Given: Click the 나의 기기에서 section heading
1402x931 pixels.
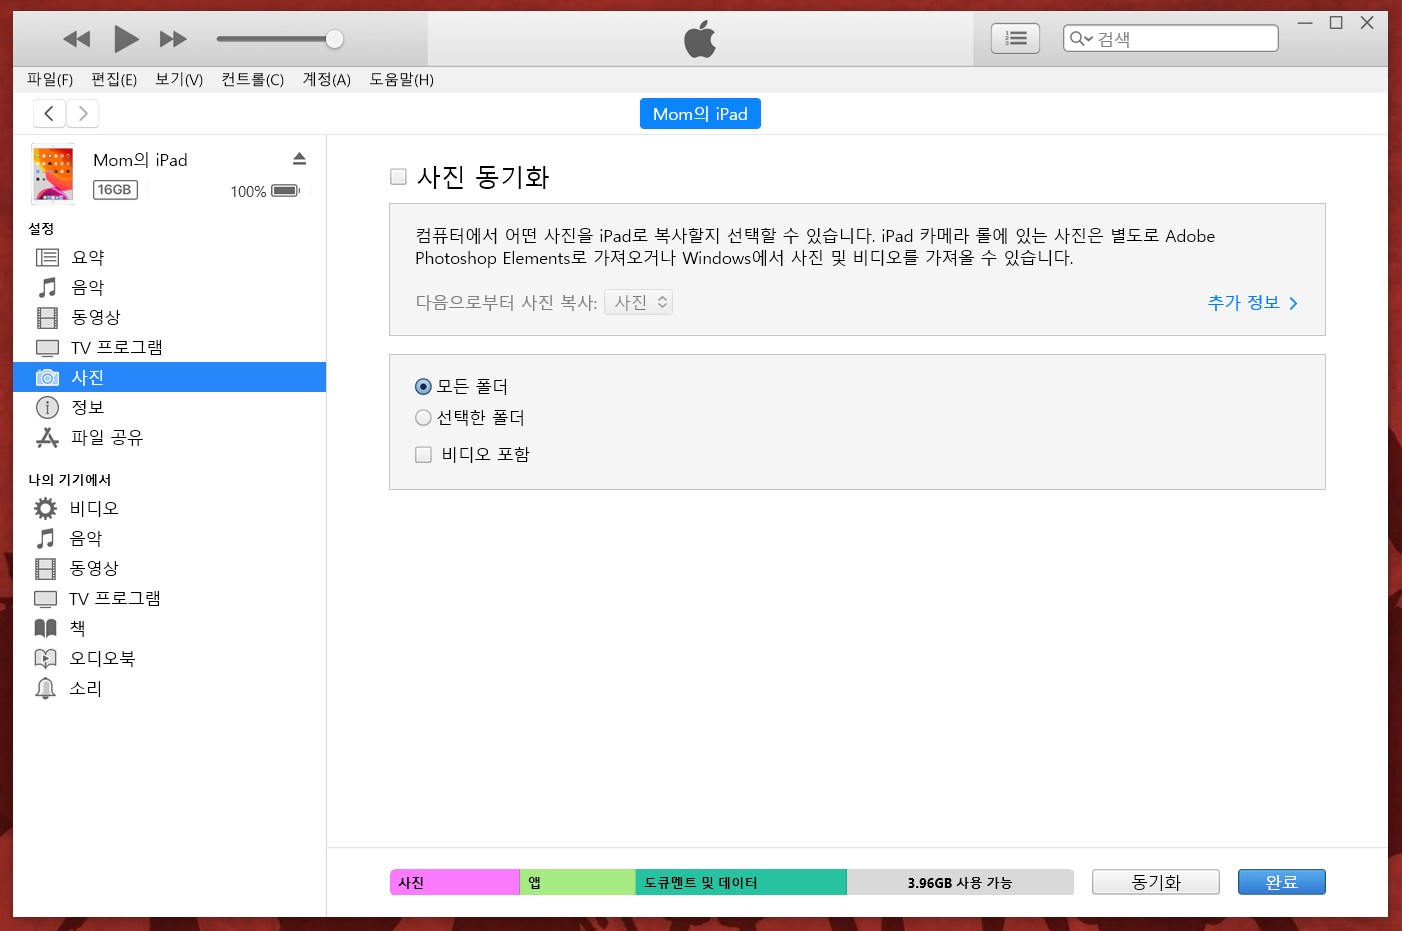Looking at the screenshot, I should coord(70,479).
